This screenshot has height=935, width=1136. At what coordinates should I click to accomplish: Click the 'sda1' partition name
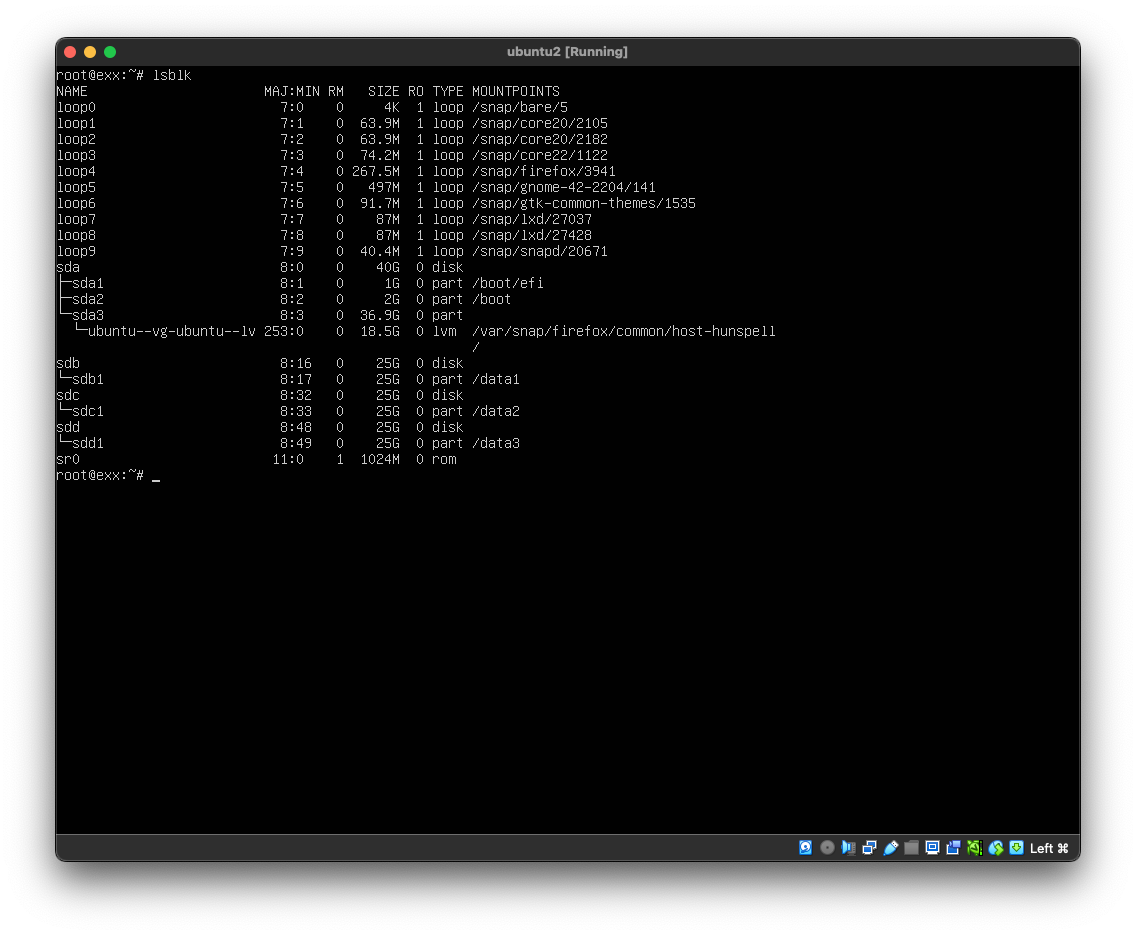(88, 283)
